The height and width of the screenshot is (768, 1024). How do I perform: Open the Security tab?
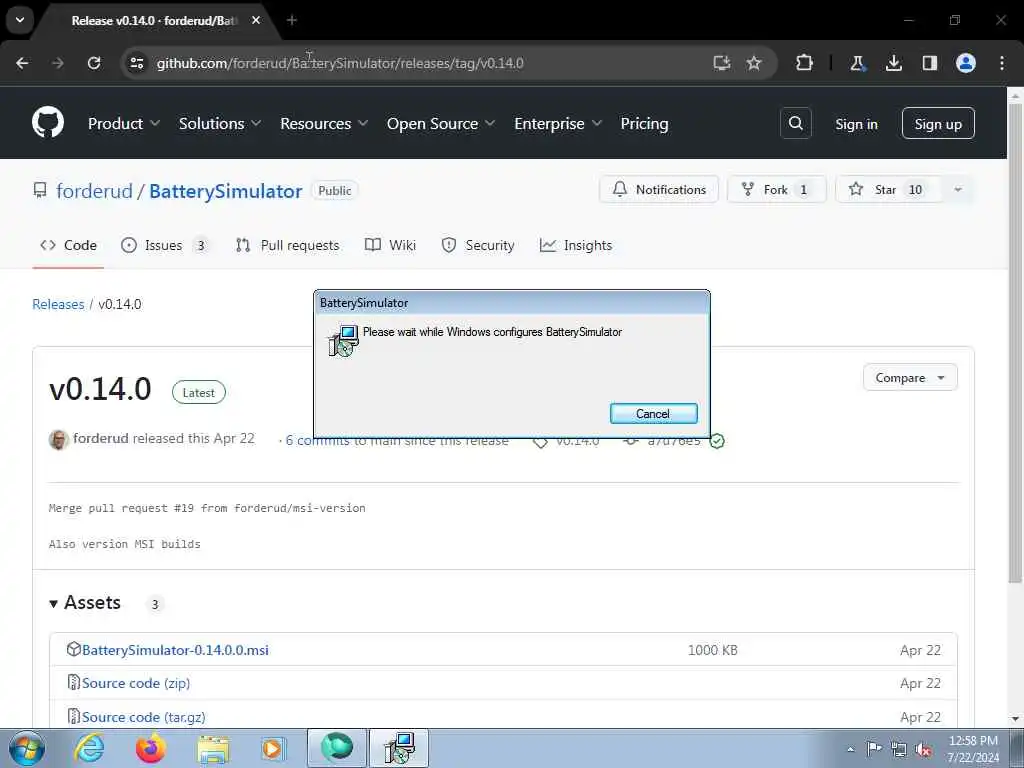point(477,245)
